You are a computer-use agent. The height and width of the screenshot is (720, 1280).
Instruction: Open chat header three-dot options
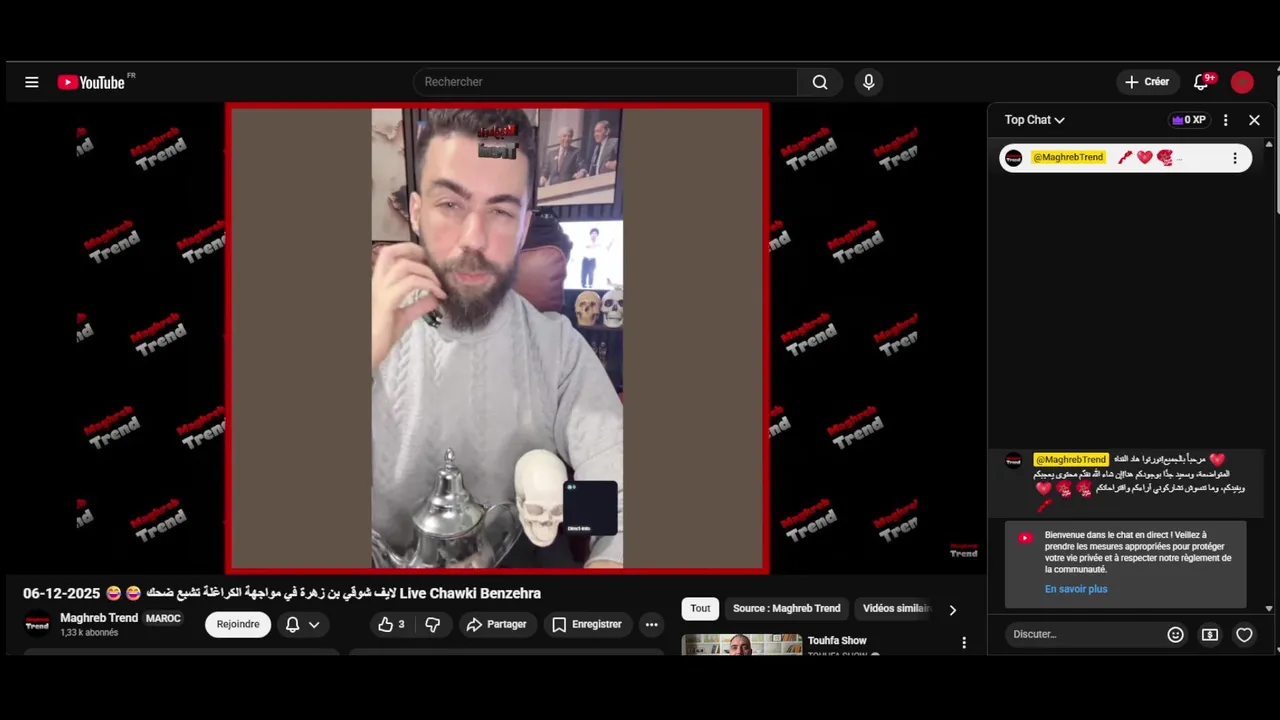tap(1225, 120)
